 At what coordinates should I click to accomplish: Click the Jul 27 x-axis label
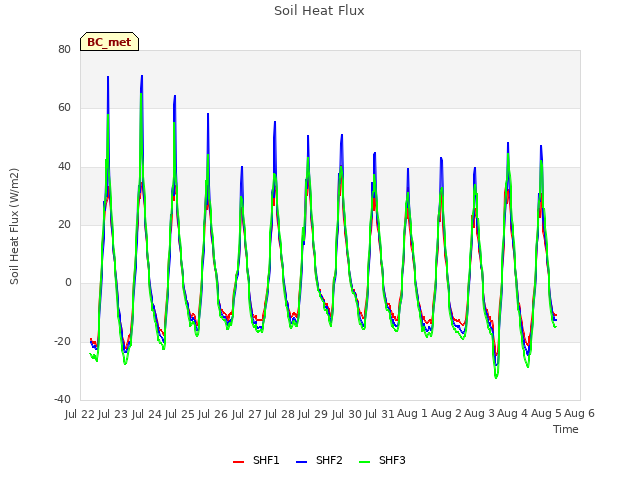pos(247,414)
